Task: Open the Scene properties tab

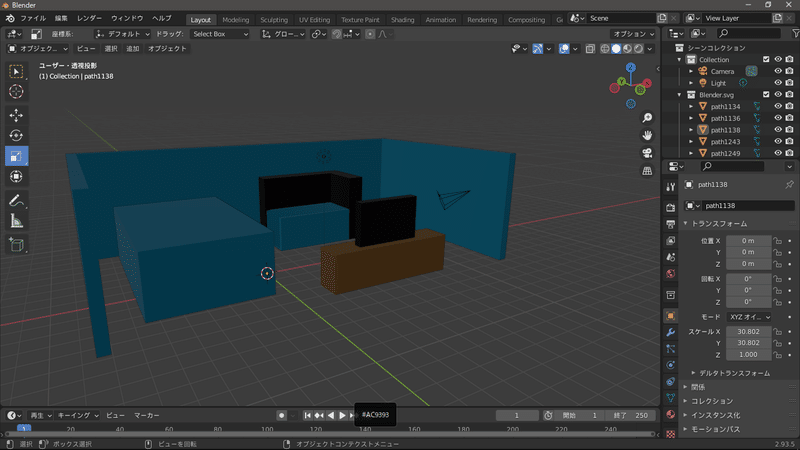Action: pyautogui.click(x=671, y=257)
